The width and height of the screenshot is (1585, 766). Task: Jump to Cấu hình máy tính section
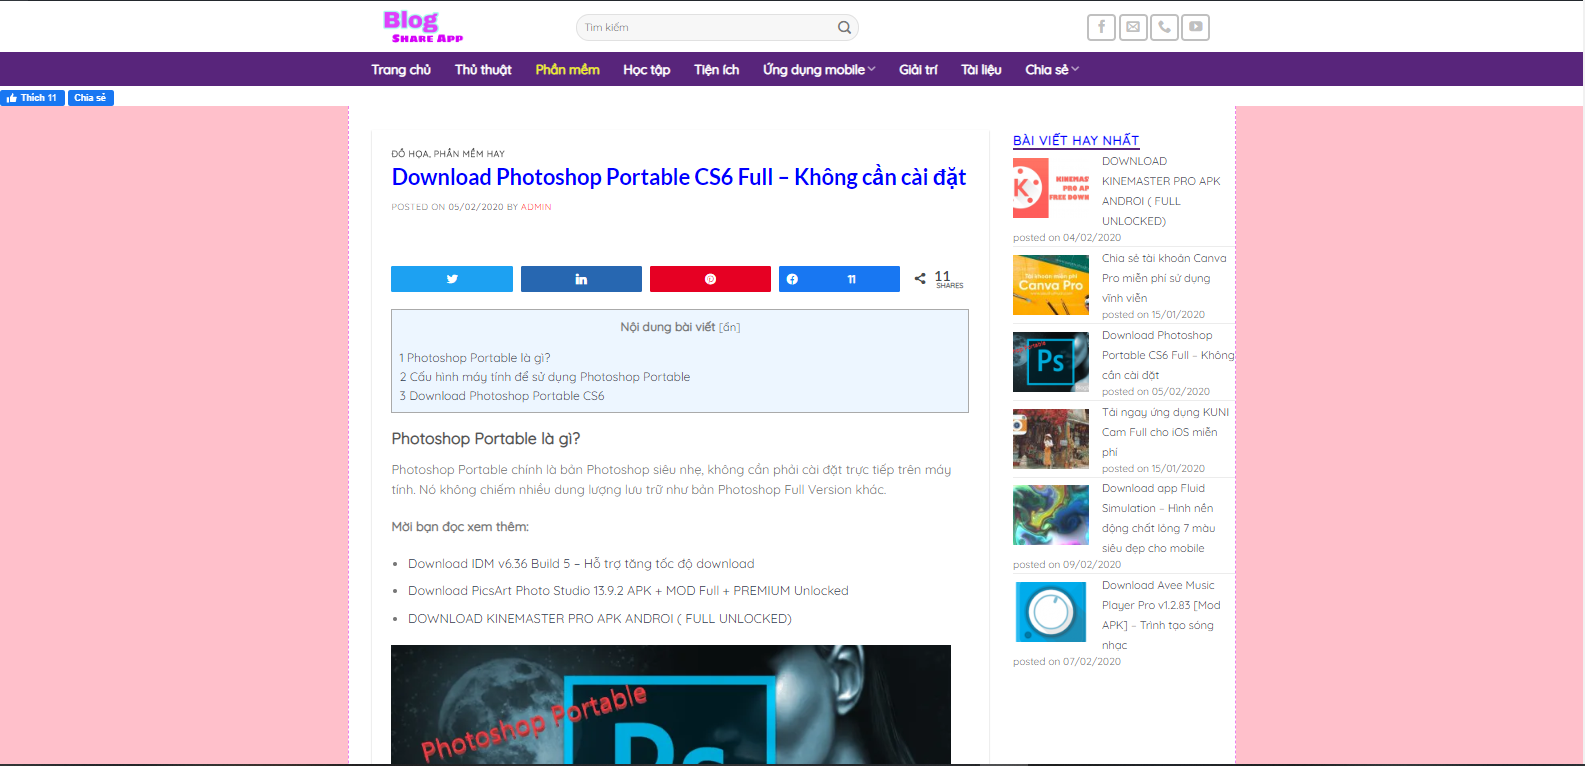[x=545, y=377]
